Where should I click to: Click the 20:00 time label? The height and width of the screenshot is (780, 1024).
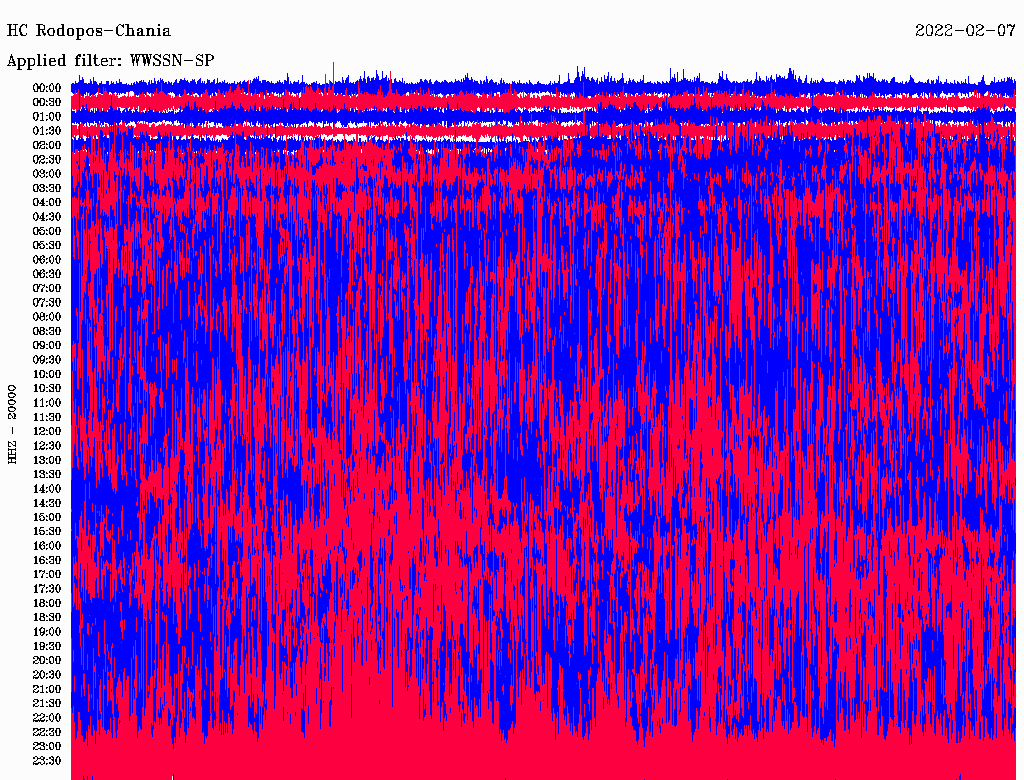click(47, 660)
